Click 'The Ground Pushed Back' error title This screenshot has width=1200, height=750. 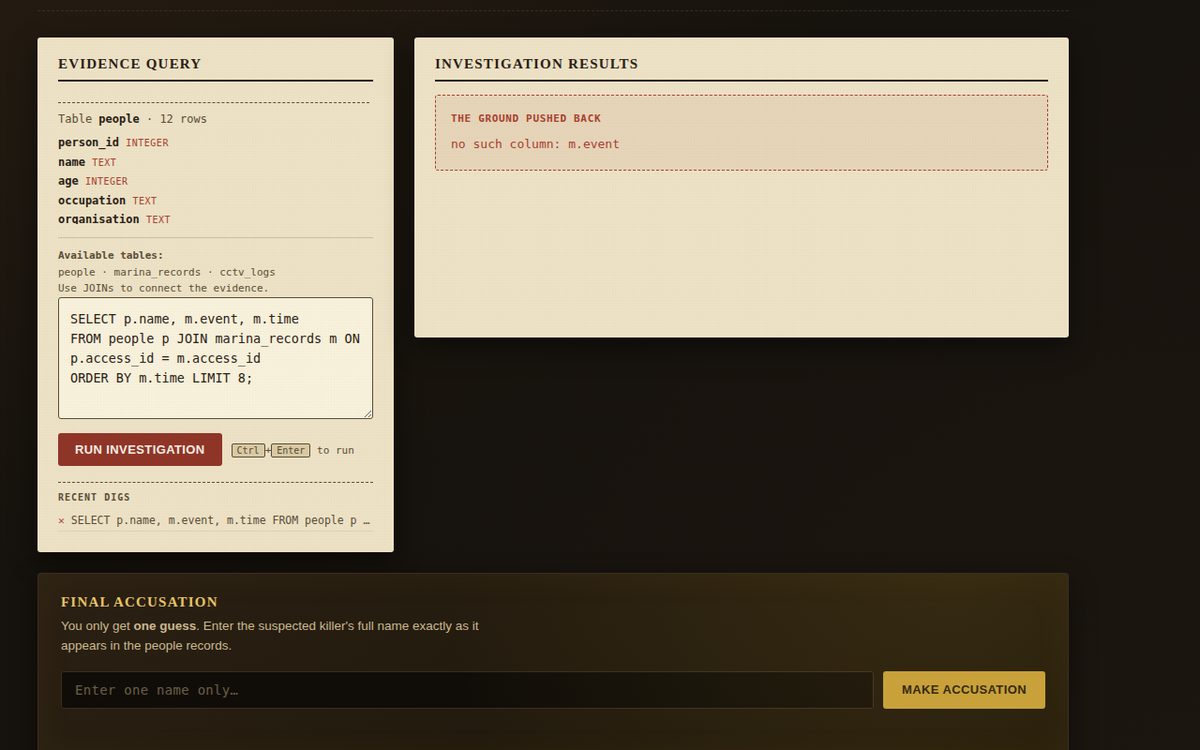click(526, 118)
